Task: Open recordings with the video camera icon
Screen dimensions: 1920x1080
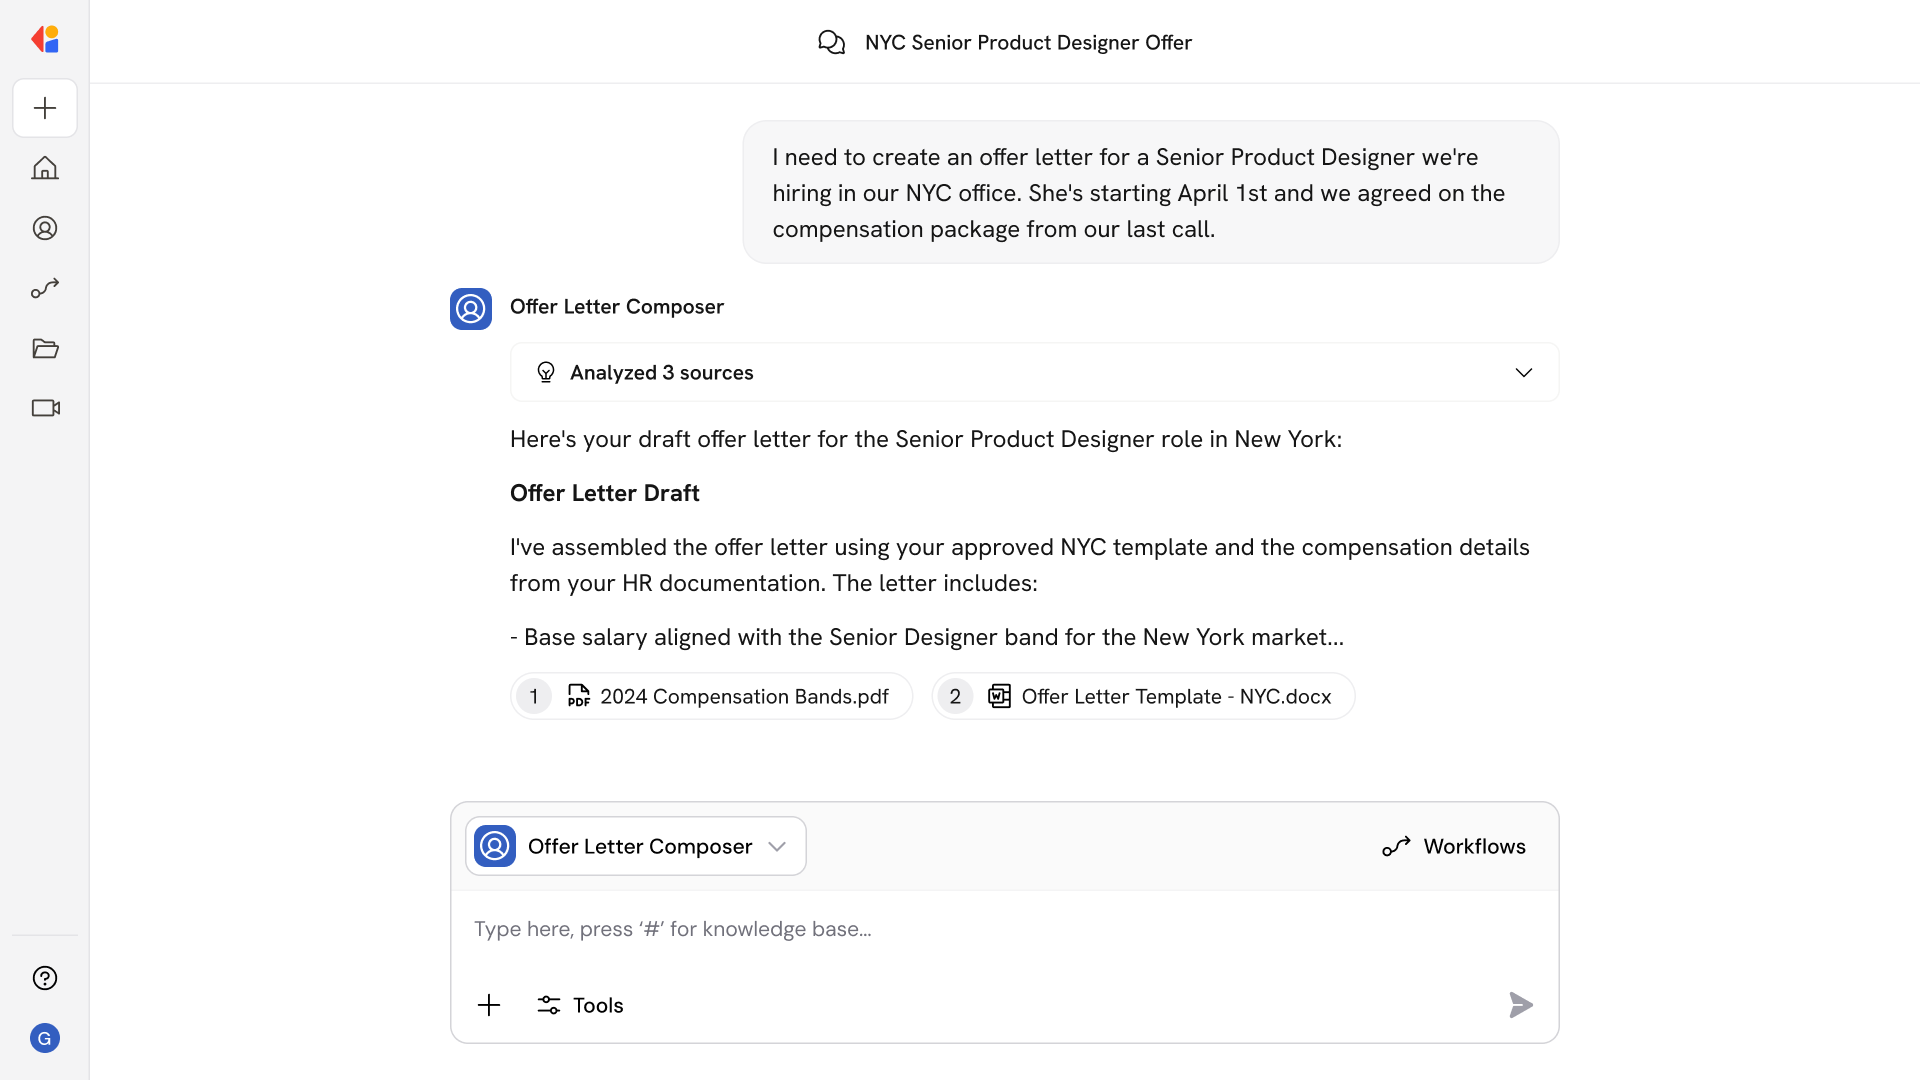Action: (x=44, y=408)
